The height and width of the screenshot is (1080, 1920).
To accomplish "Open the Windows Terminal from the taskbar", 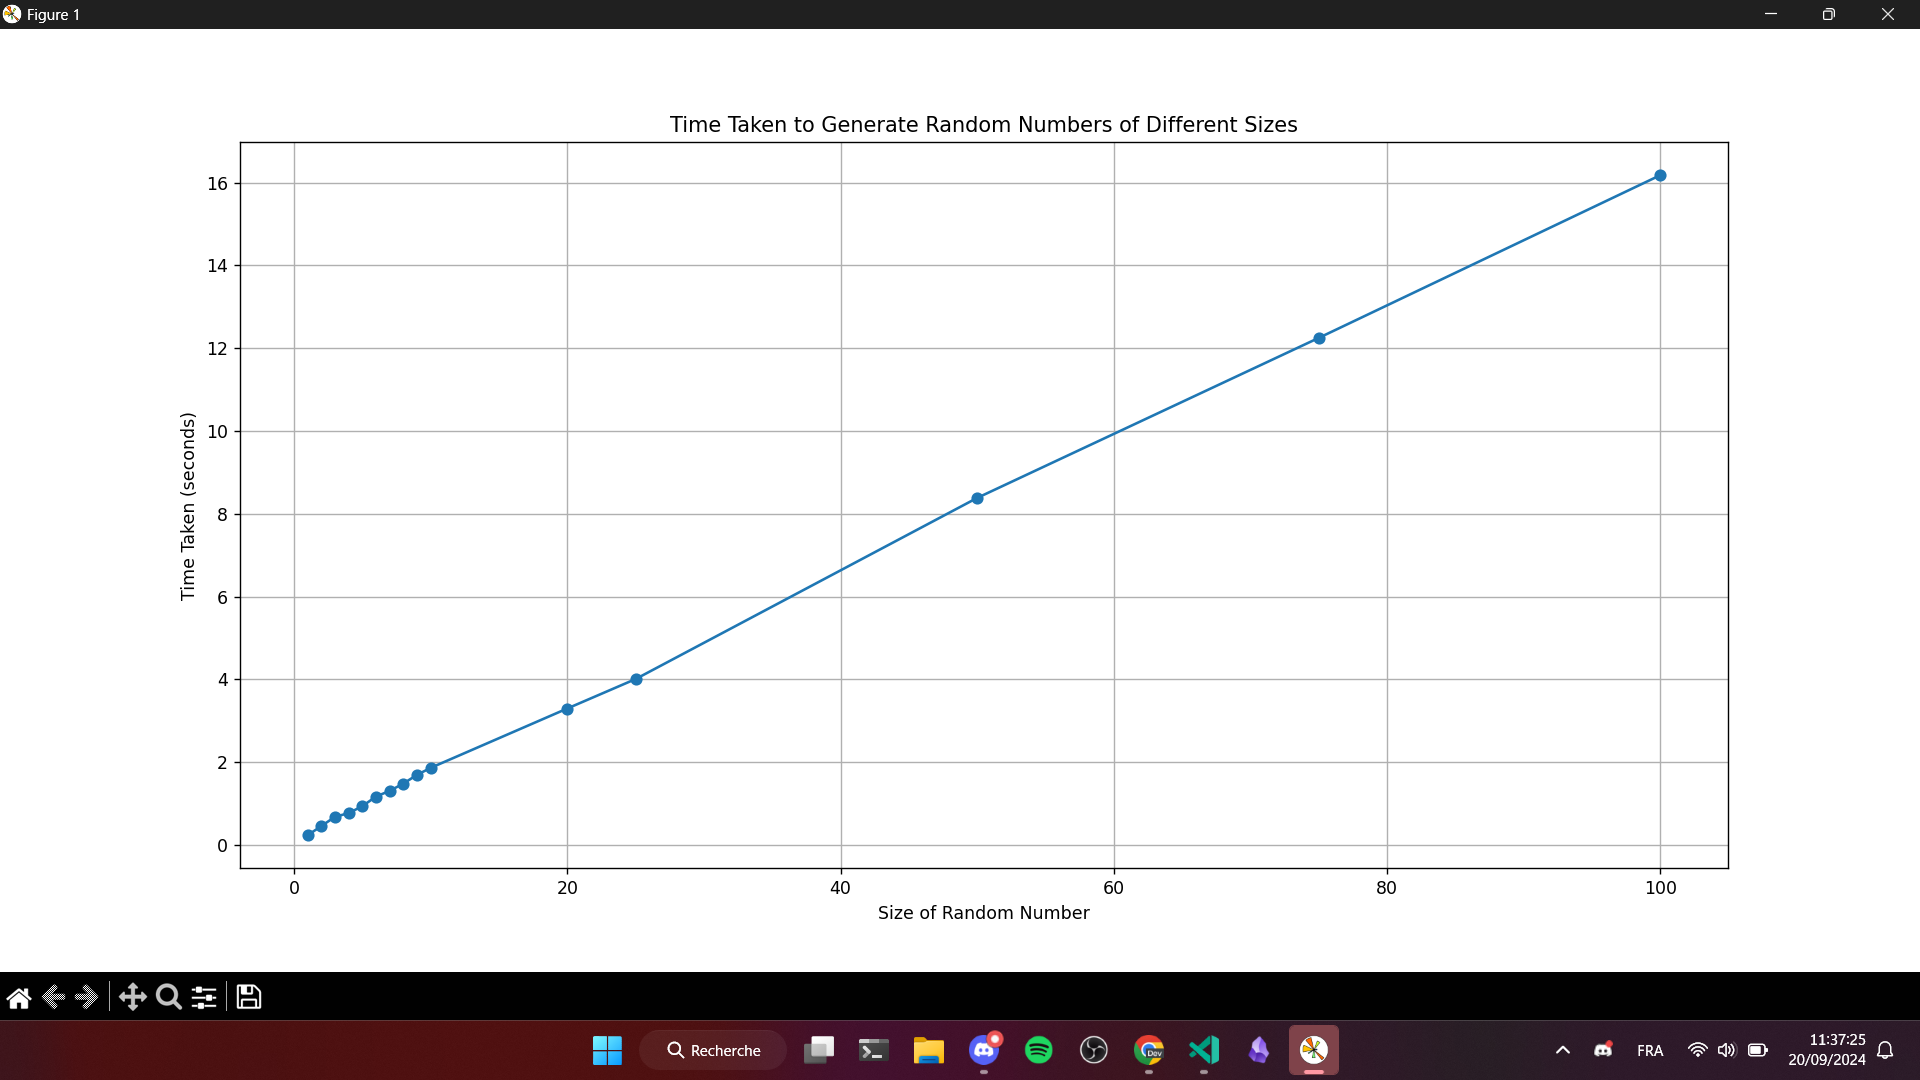I will tap(872, 1050).
